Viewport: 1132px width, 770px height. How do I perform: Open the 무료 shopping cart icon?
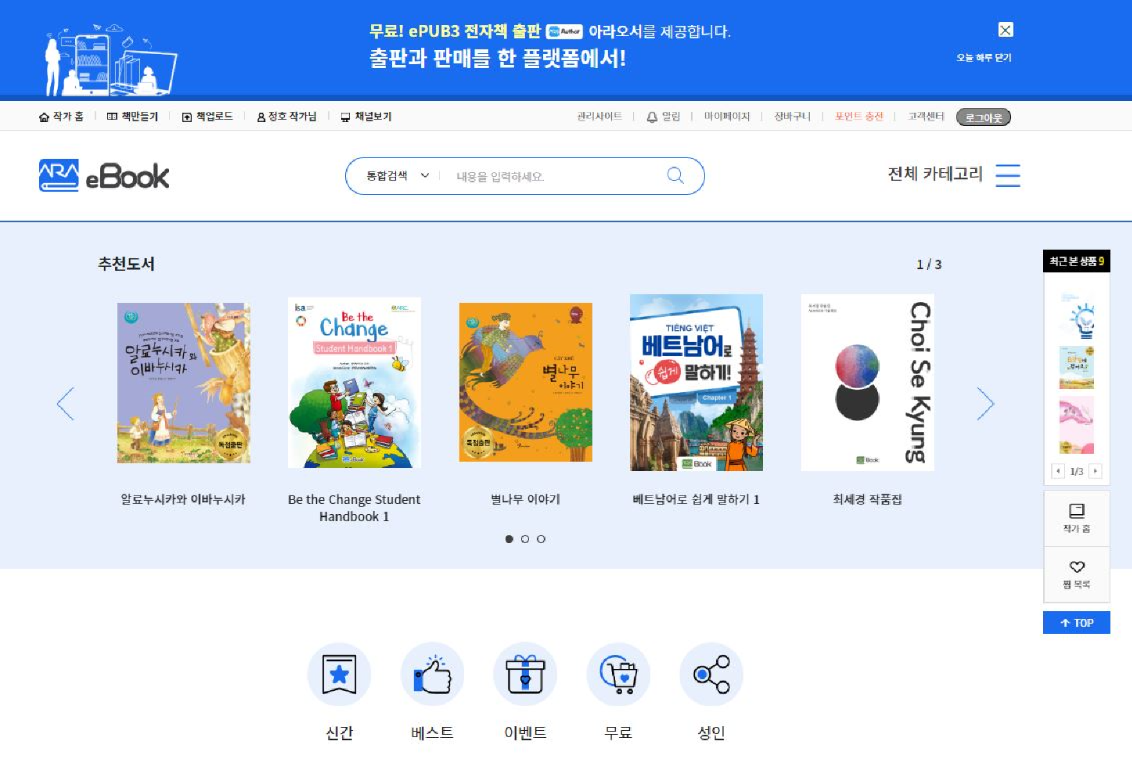pos(618,674)
